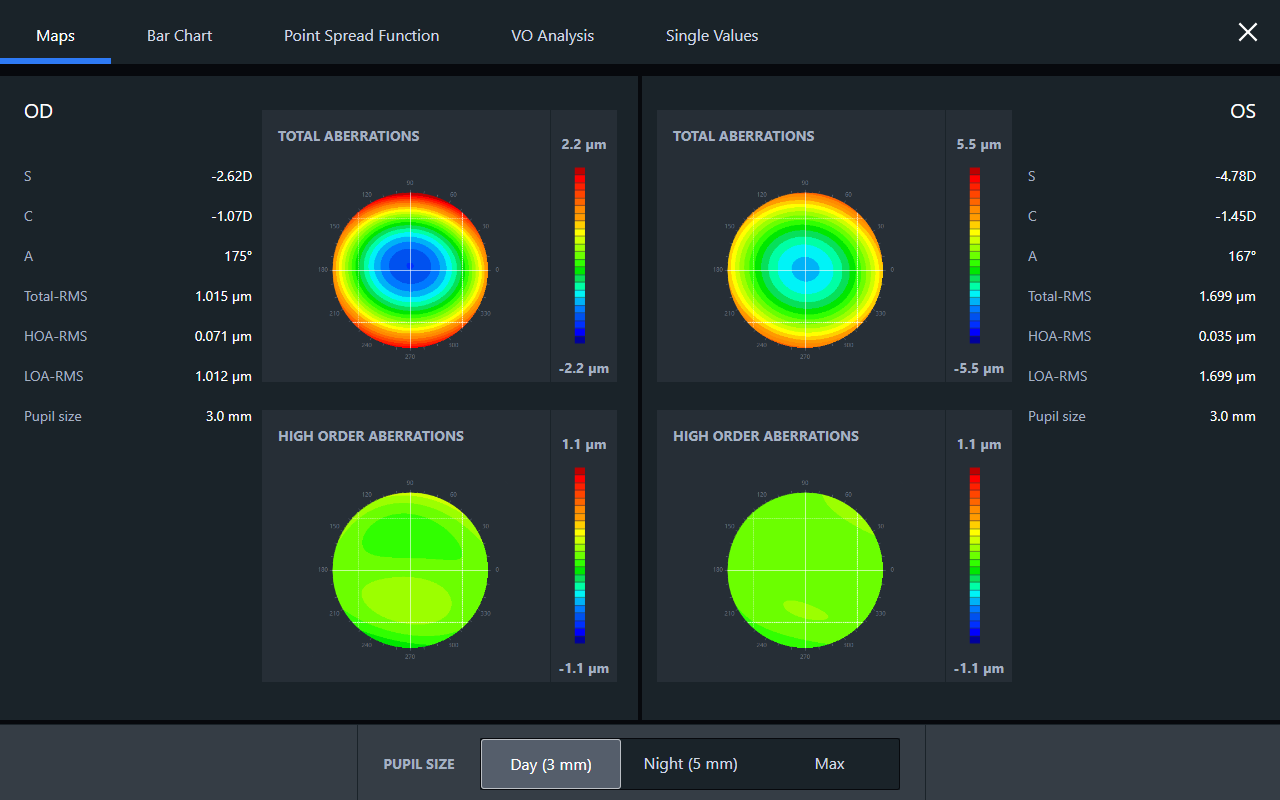Click the OS sphere value -4.78D
The image size is (1280, 800).
(x=1235, y=176)
